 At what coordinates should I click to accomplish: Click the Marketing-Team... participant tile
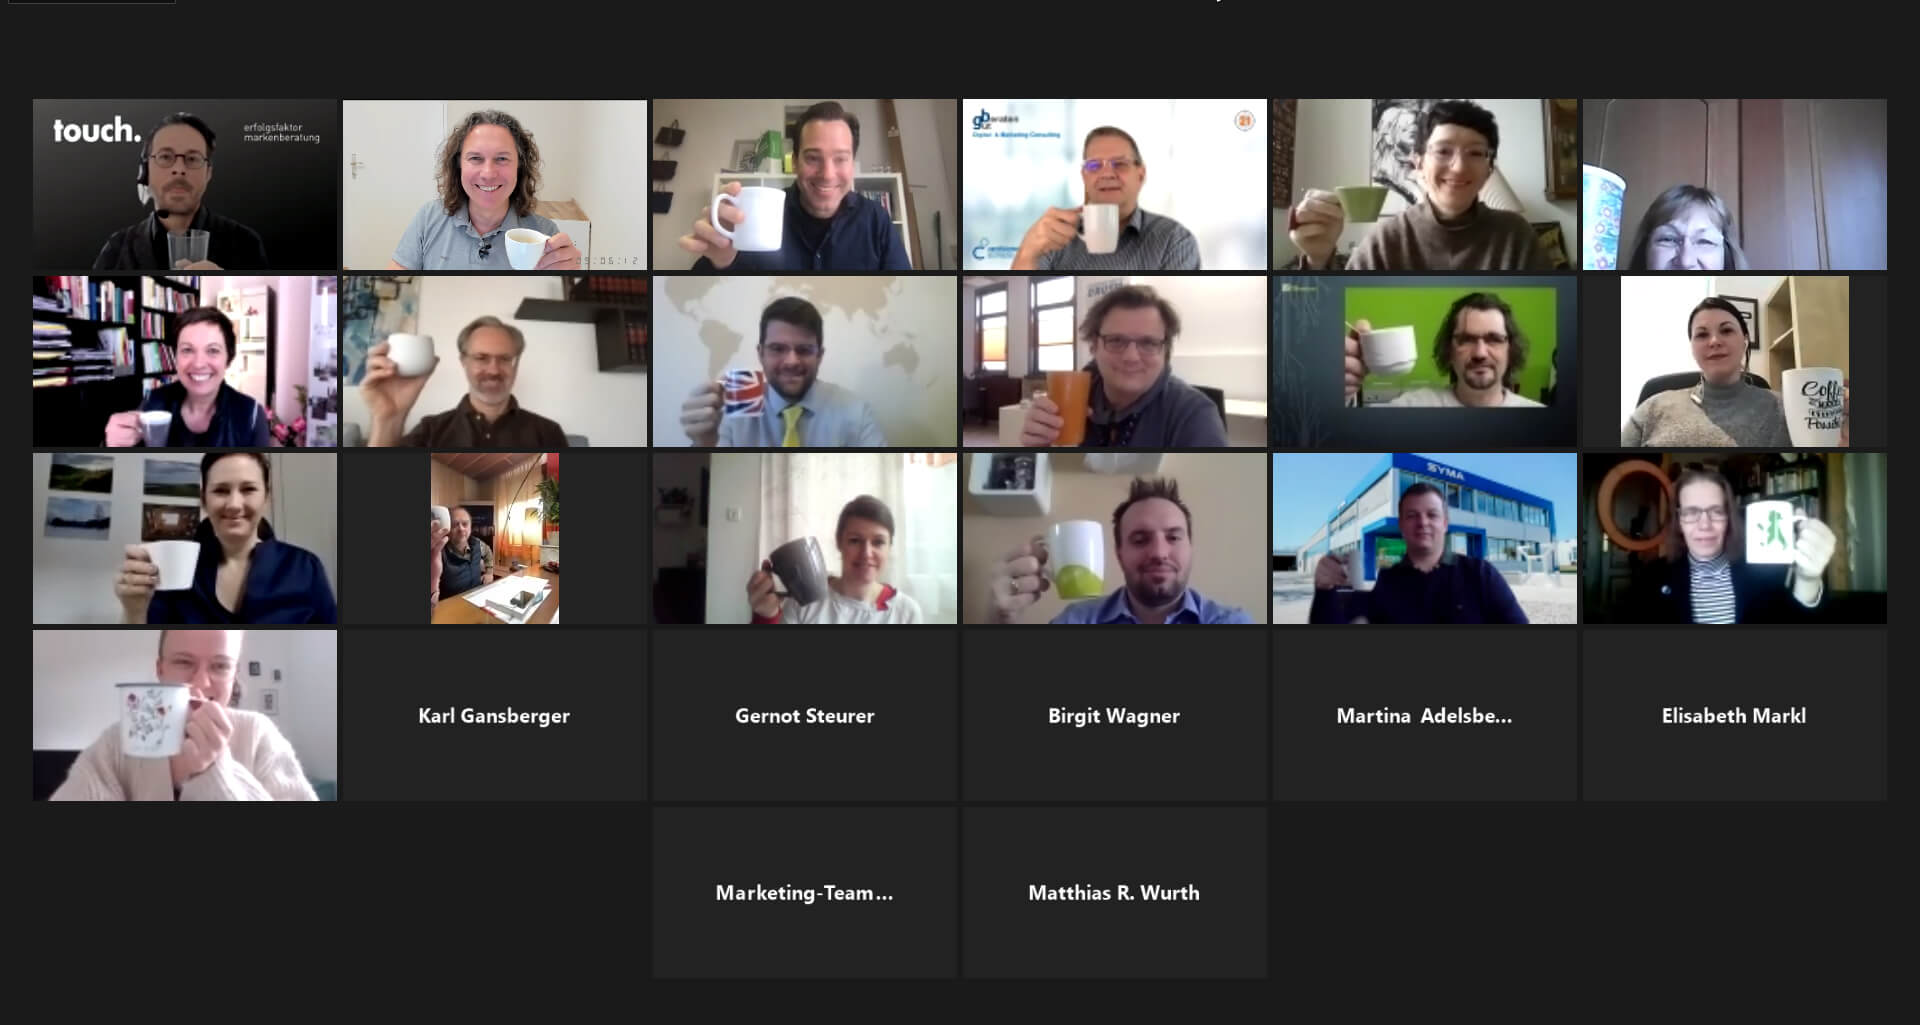point(805,892)
